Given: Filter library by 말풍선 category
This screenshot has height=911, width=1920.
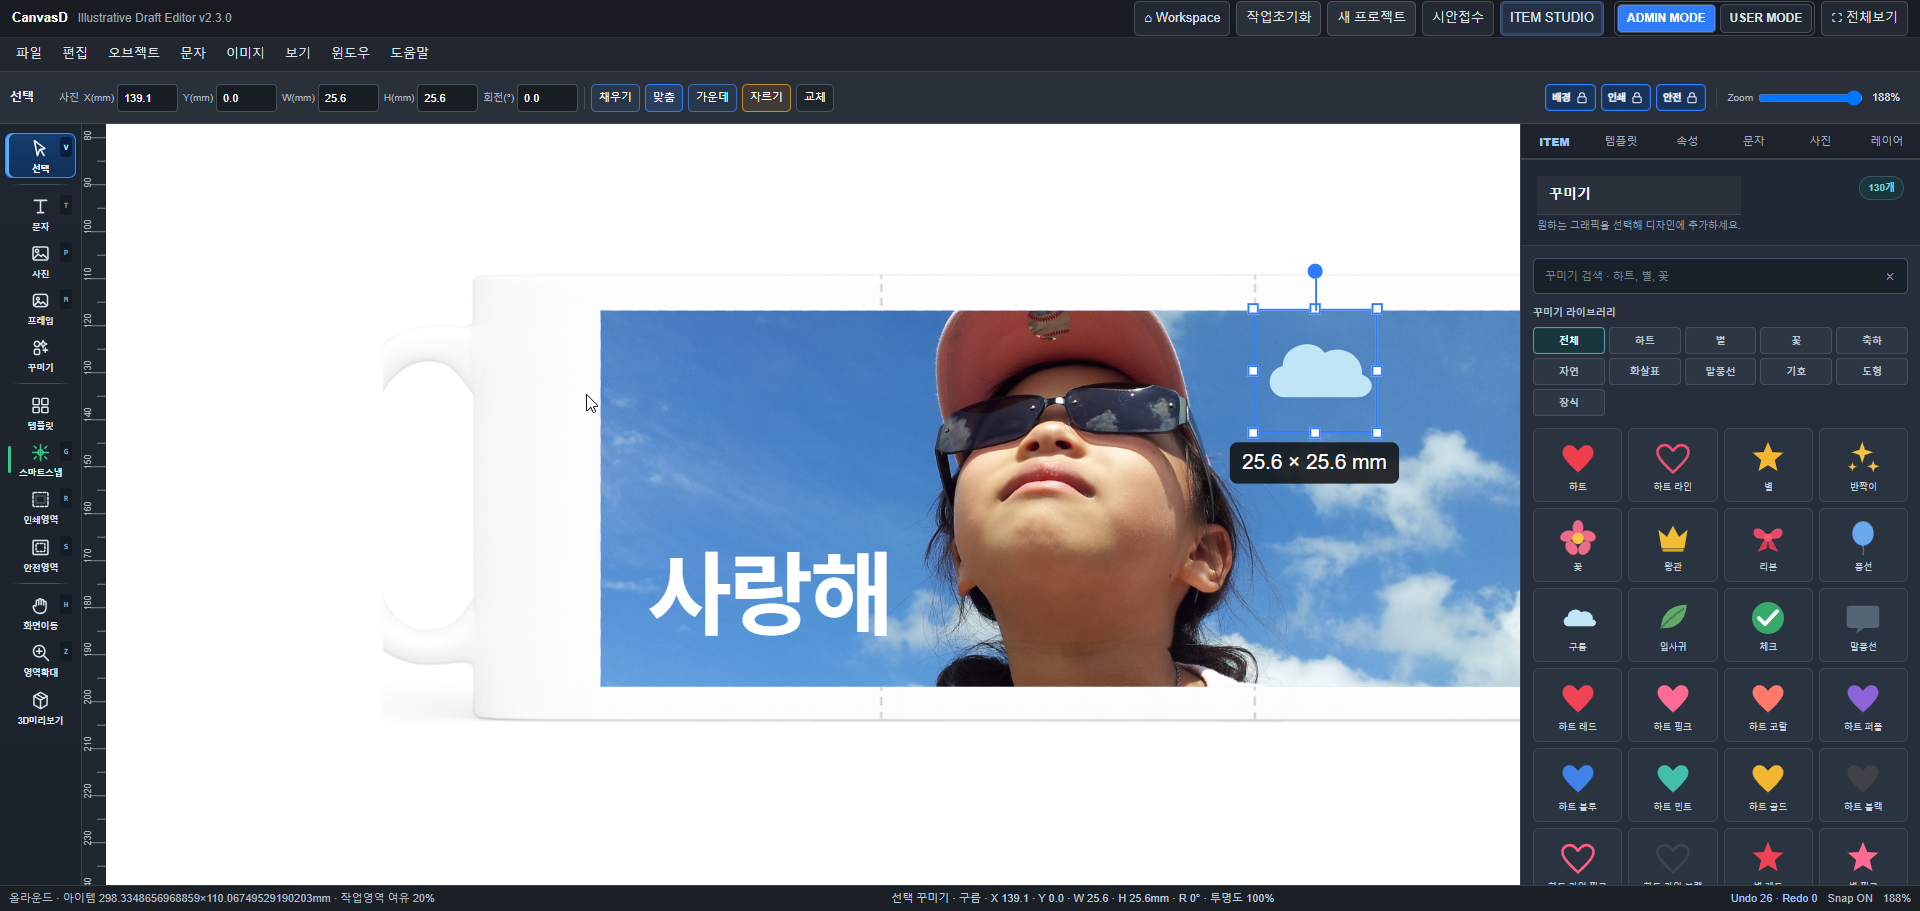Looking at the screenshot, I should (x=1720, y=371).
